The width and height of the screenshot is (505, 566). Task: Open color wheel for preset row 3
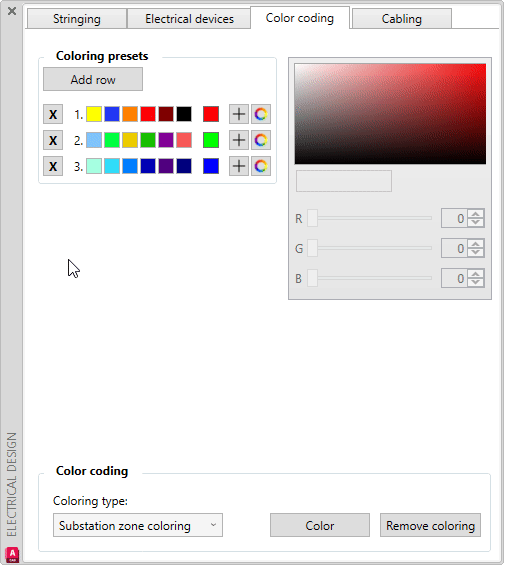pos(261,166)
